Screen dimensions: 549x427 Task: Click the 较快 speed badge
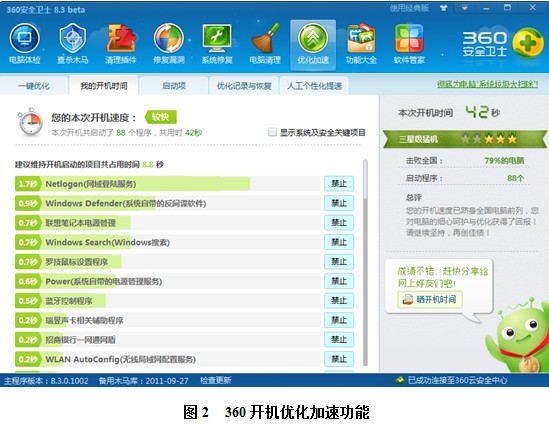tap(160, 117)
